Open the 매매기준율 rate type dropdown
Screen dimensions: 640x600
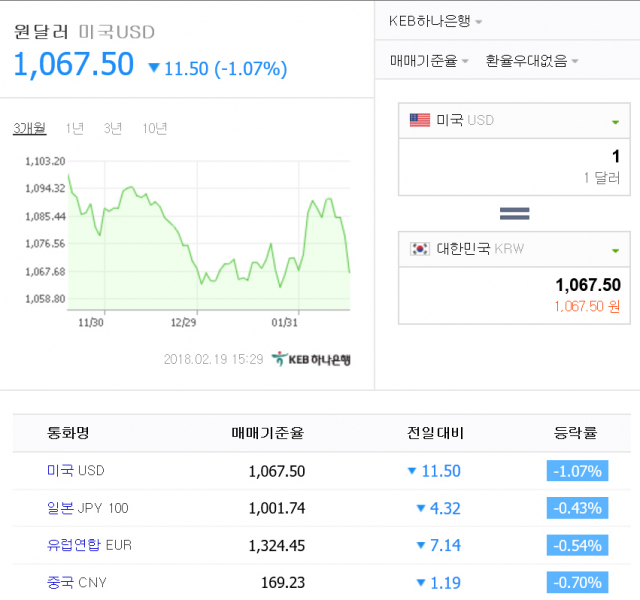(429, 61)
